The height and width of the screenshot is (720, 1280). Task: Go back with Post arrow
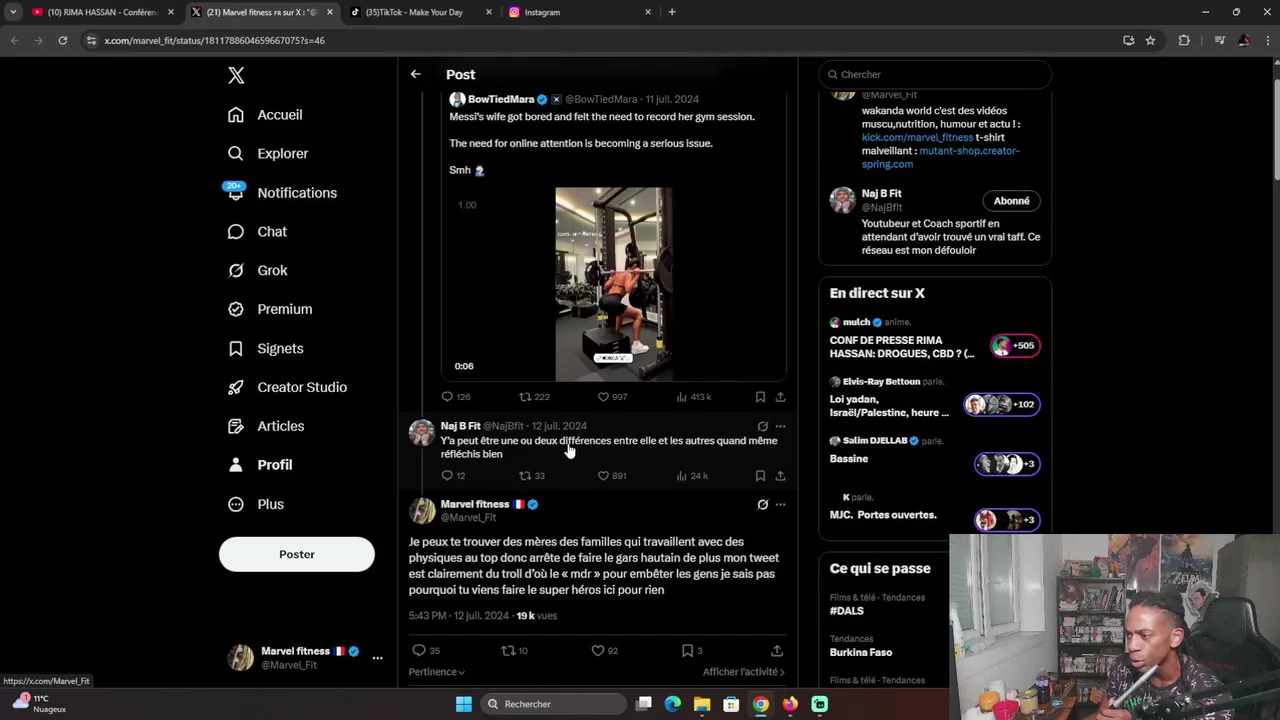[x=415, y=74]
